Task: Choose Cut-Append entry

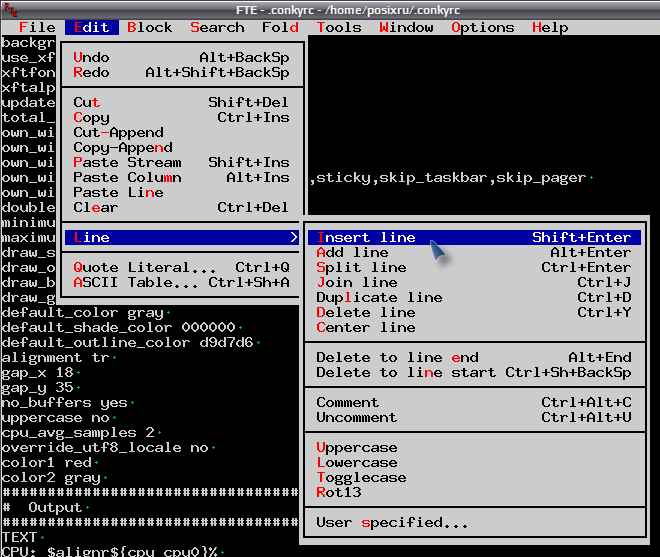Action: (x=181, y=133)
